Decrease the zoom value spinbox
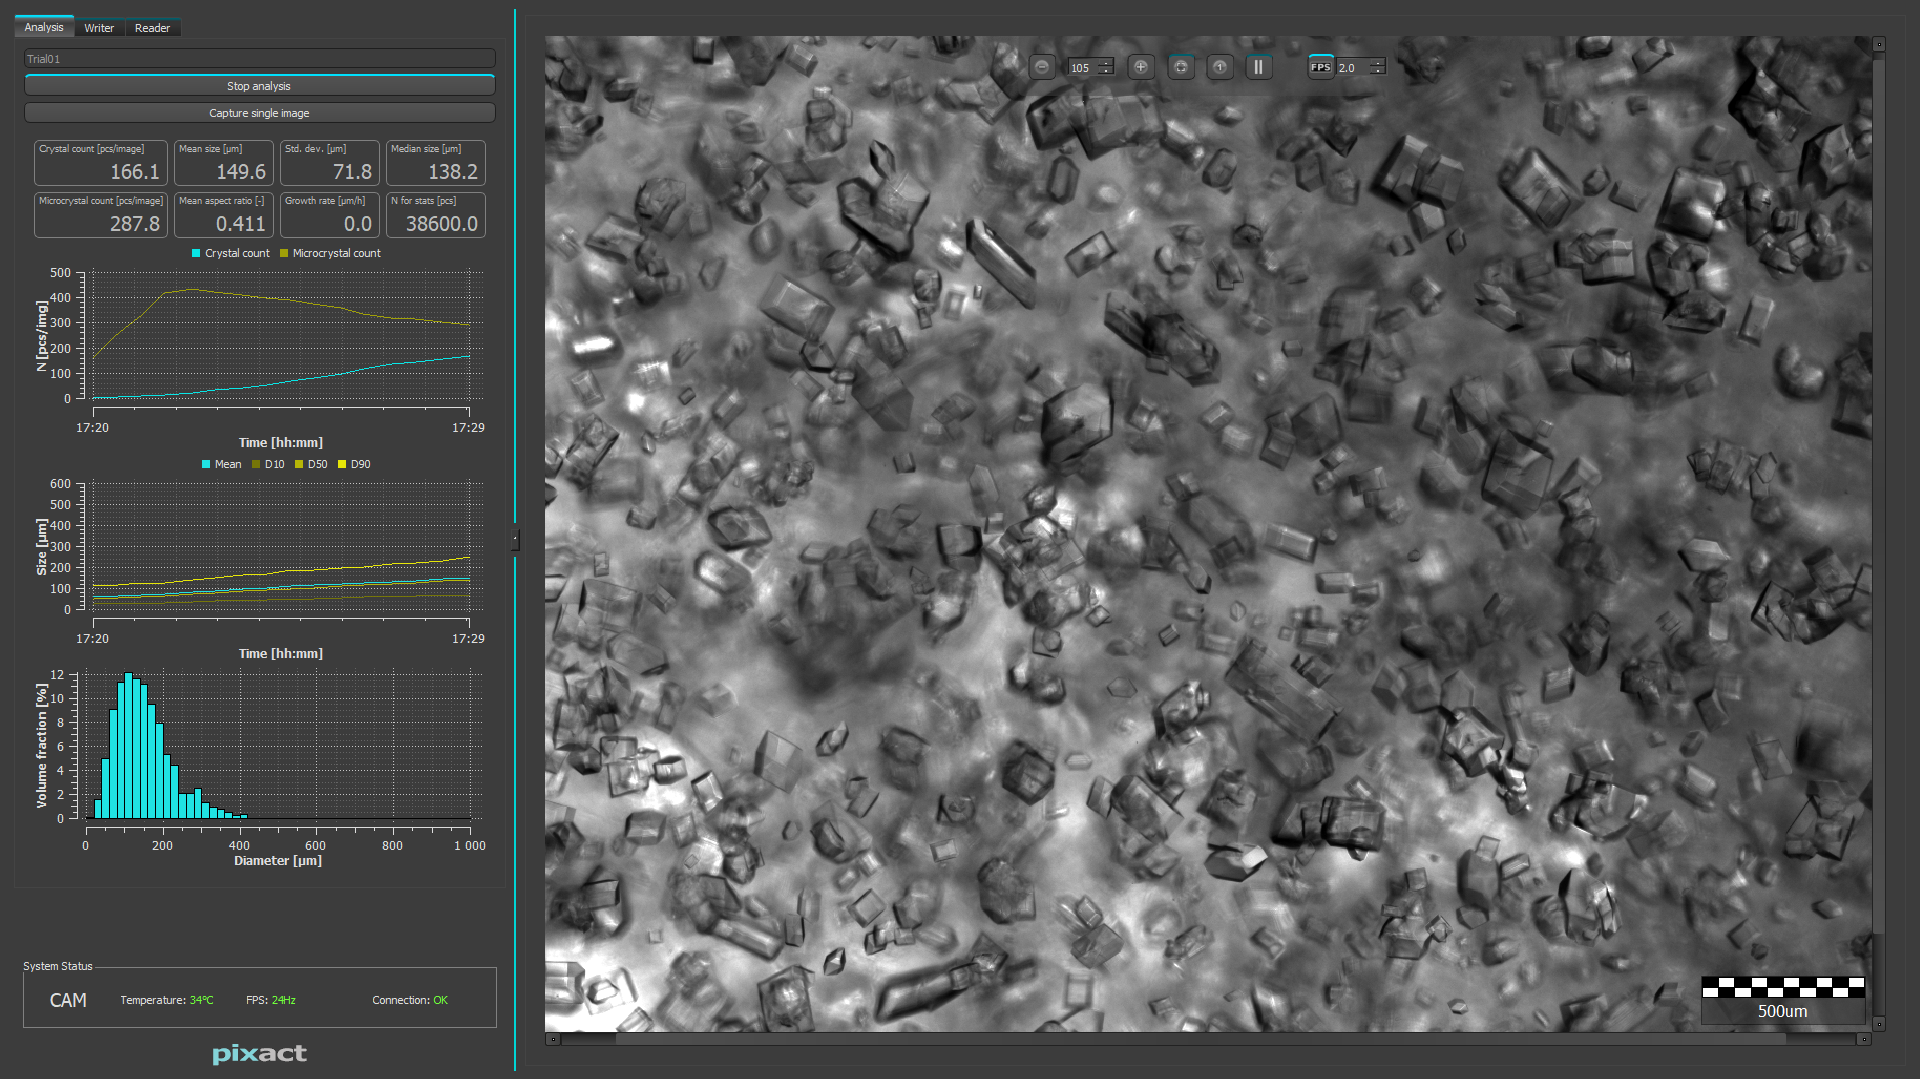The height and width of the screenshot is (1079, 1920). click(x=1105, y=72)
